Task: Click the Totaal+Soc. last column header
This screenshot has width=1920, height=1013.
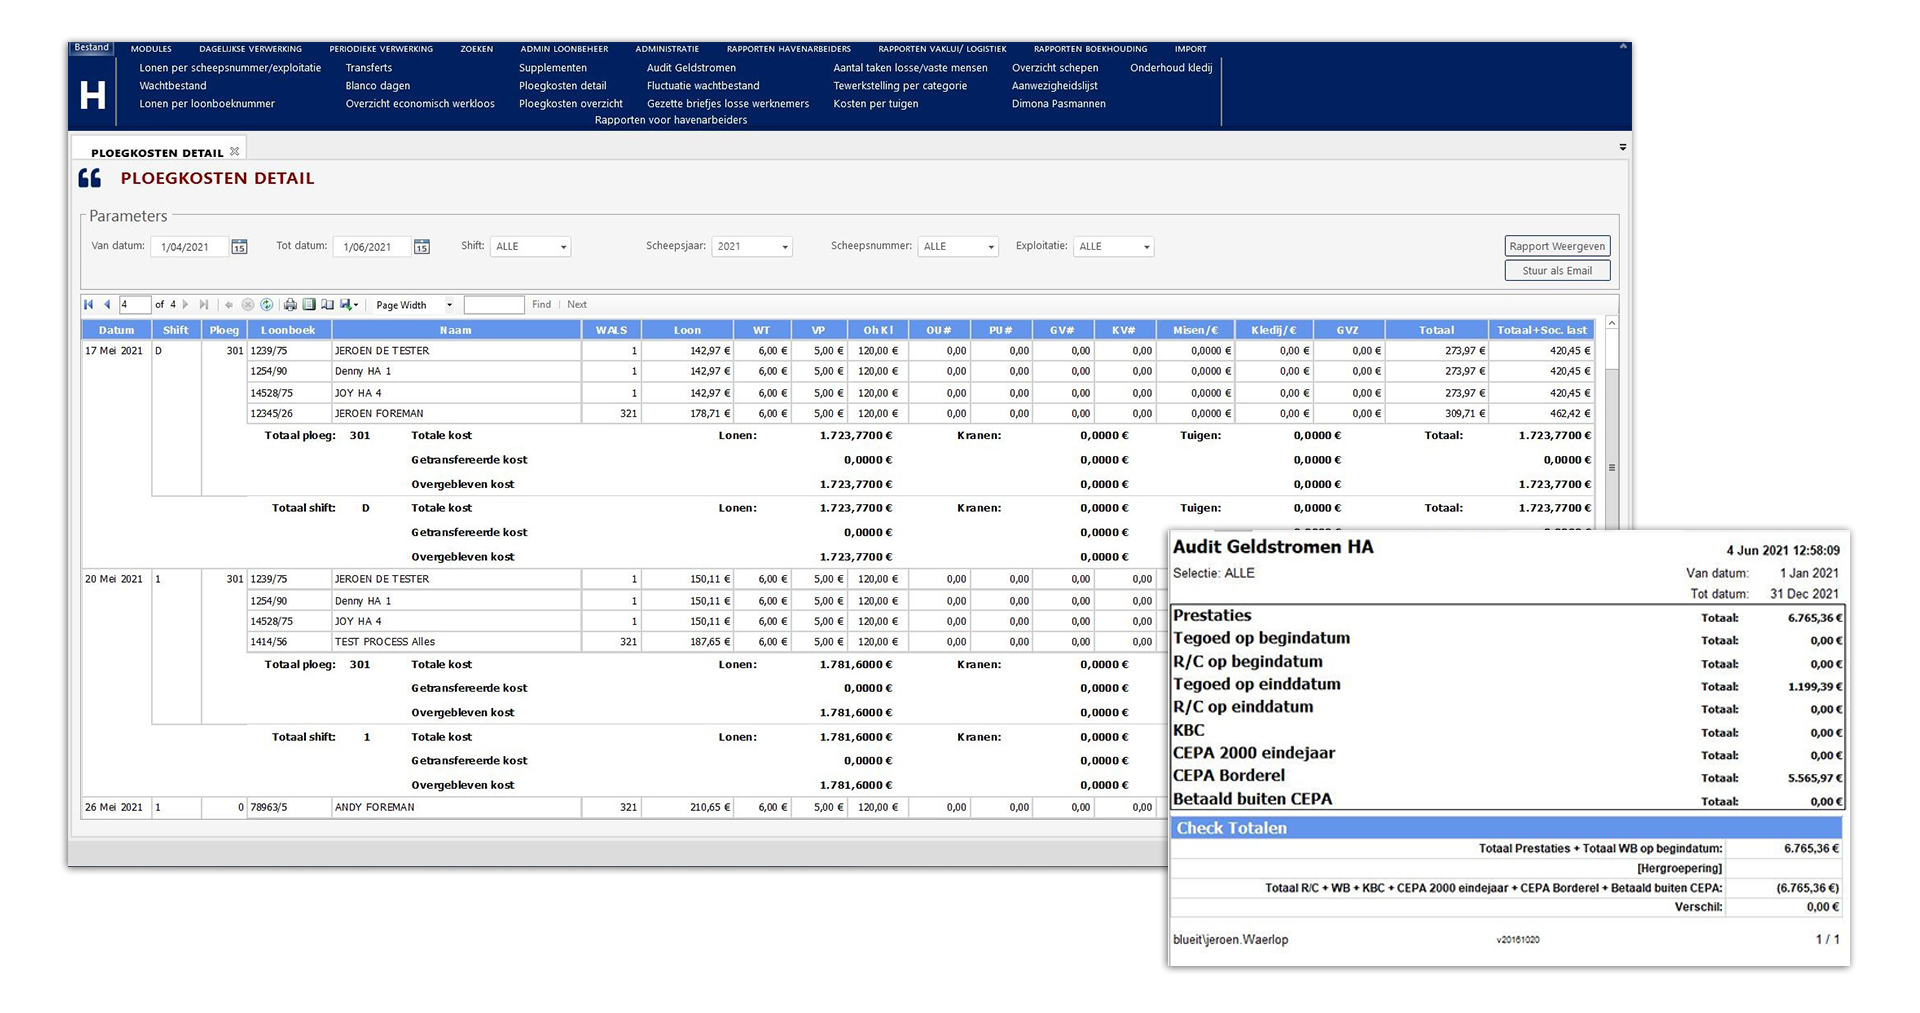Action: (1541, 330)
